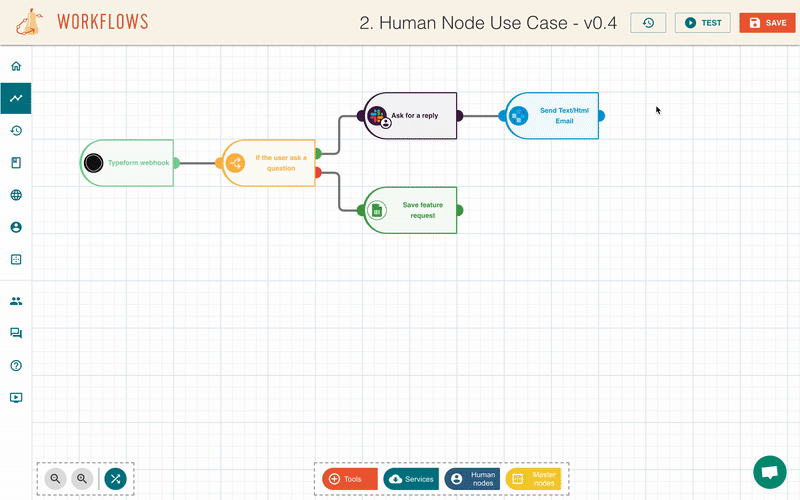The width and height of the screenshot is (800, 500).
Task: Select the workflows chart icon in sidebar
Action: coord(16,98)
